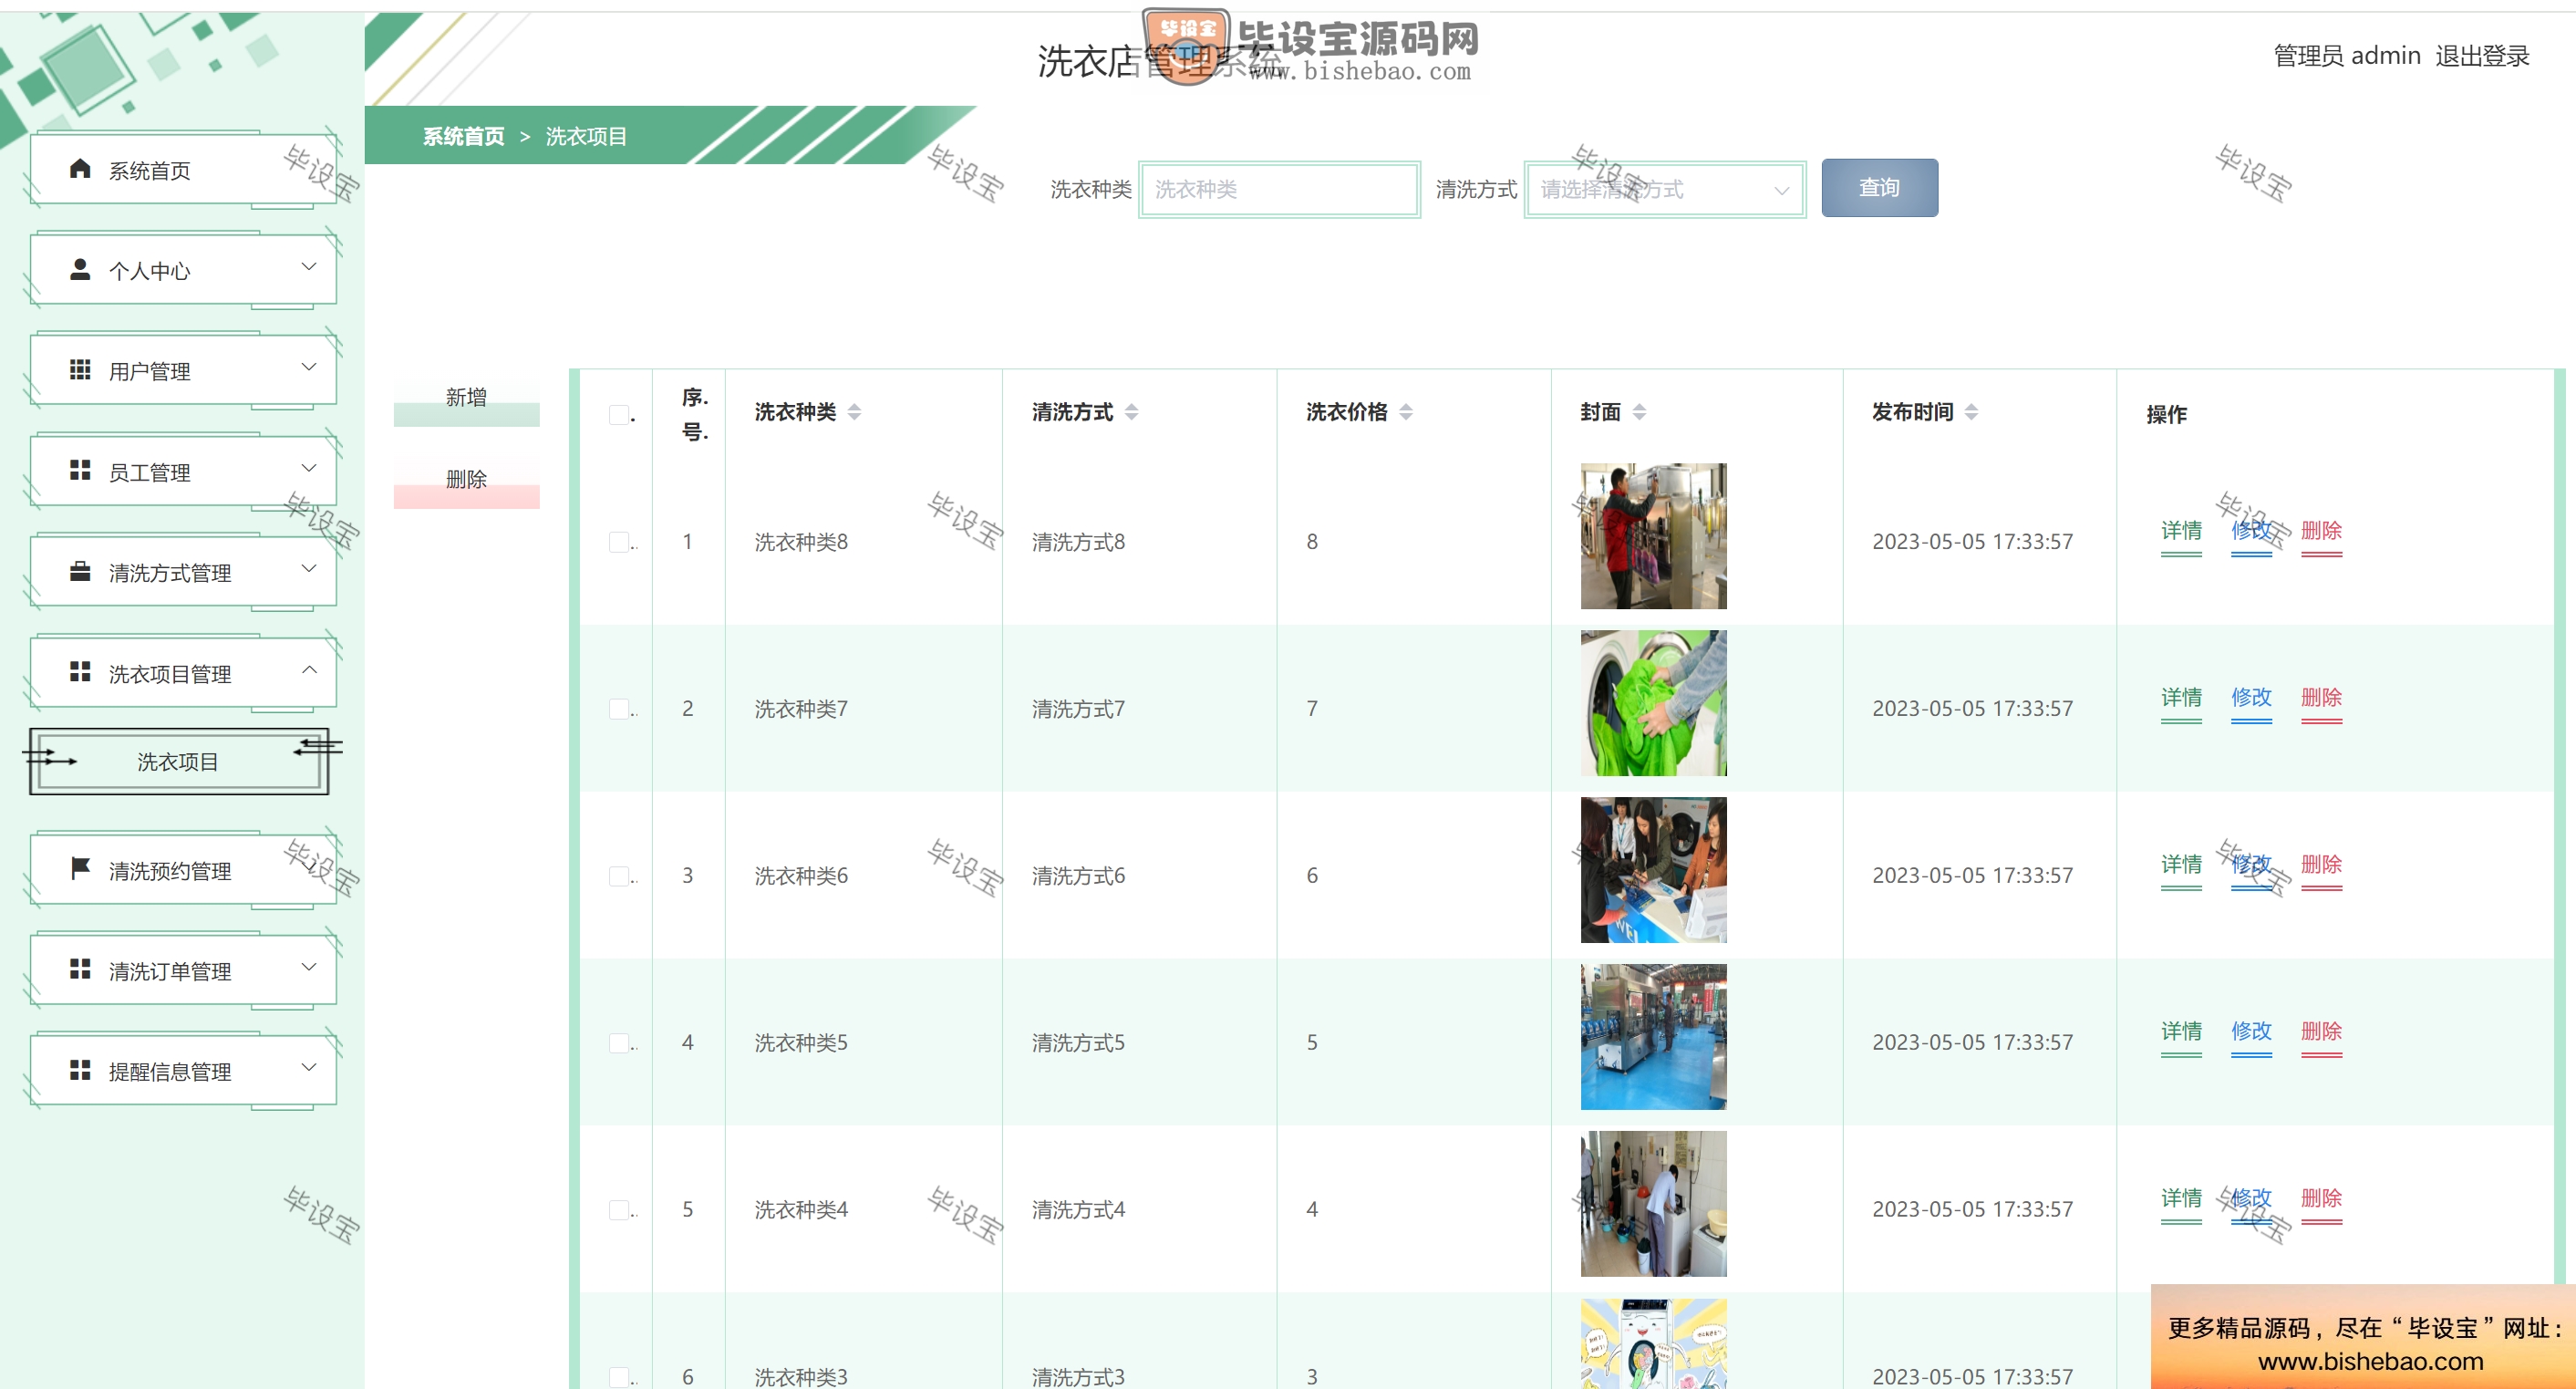Sort table by 洗衣价格 column arrows

(1406, 412)
